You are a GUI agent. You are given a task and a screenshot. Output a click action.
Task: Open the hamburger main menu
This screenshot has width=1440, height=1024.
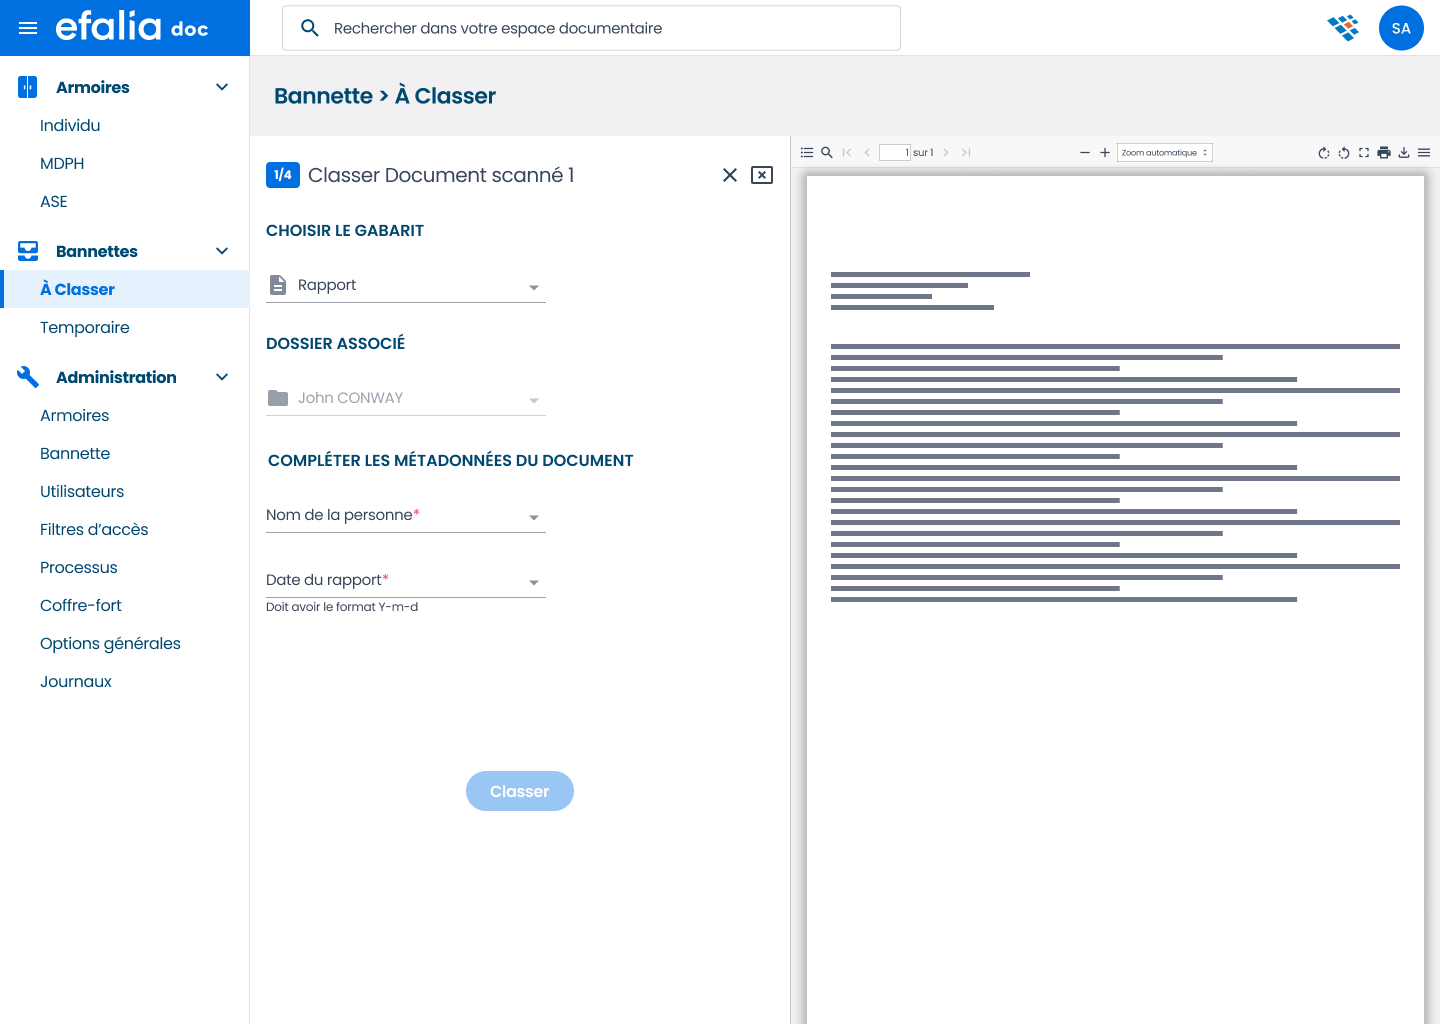click(28, 28)
